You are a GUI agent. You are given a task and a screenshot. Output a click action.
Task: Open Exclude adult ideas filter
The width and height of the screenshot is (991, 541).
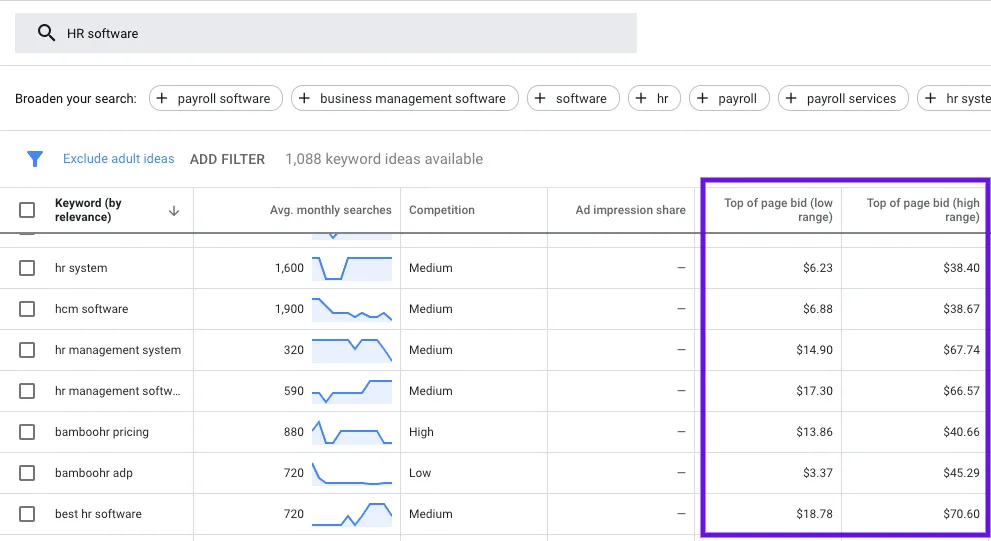[118, 159]
